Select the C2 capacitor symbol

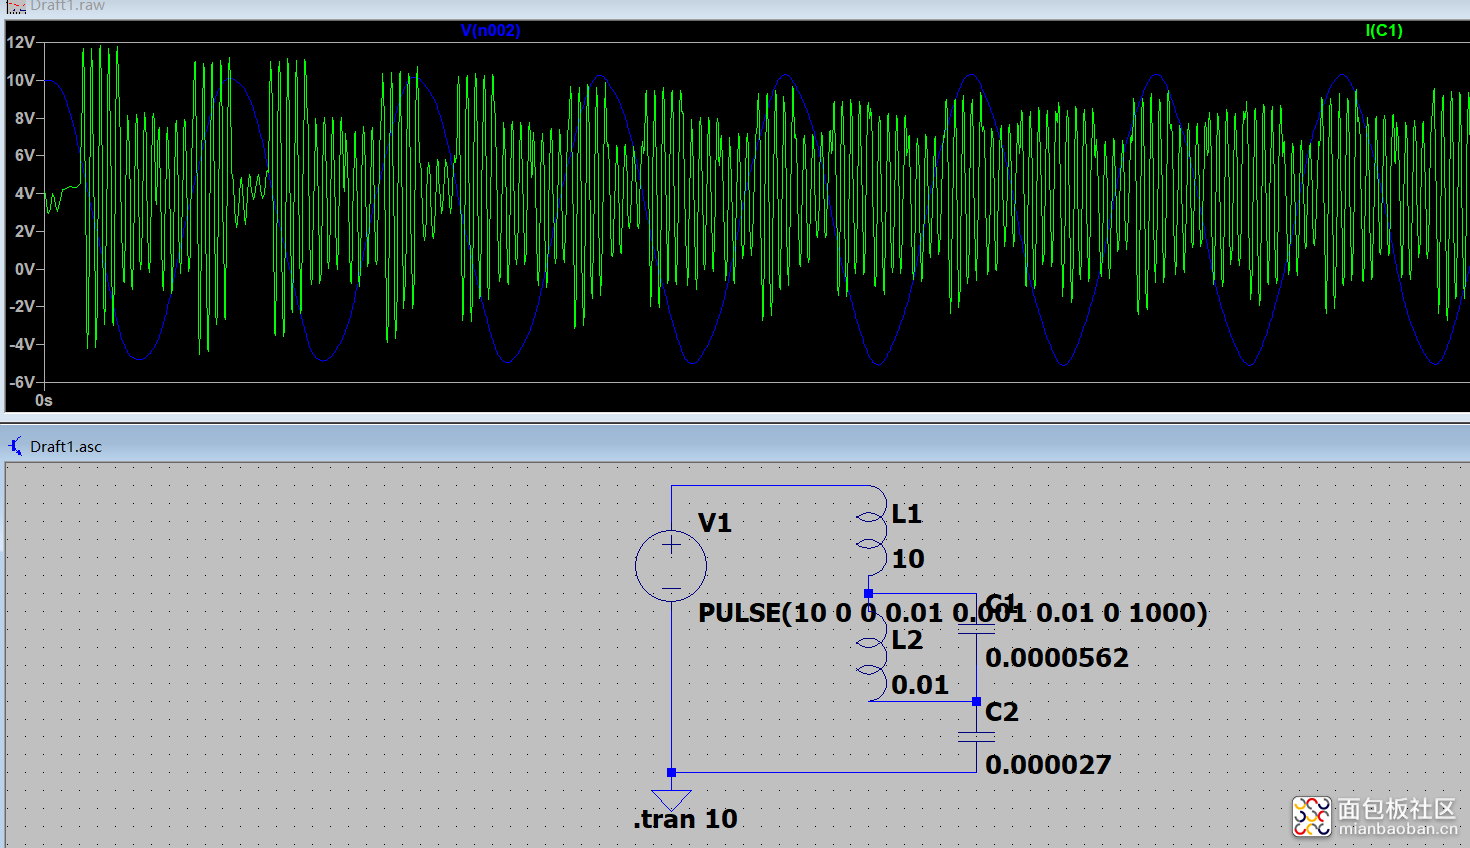[x=976, y=737]
